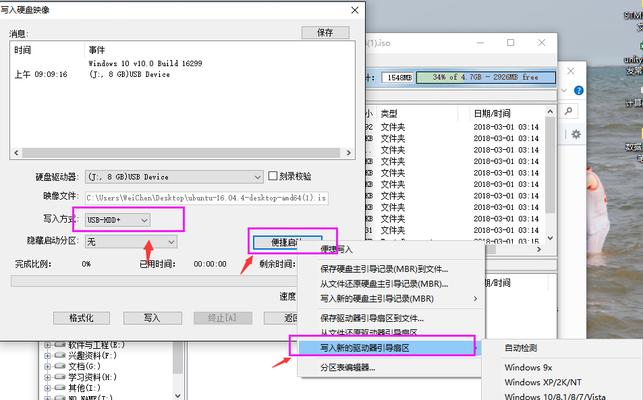Expand the 兴趣资料(F:) drive node
643x400 pixels.
click(x=47, y=355)
